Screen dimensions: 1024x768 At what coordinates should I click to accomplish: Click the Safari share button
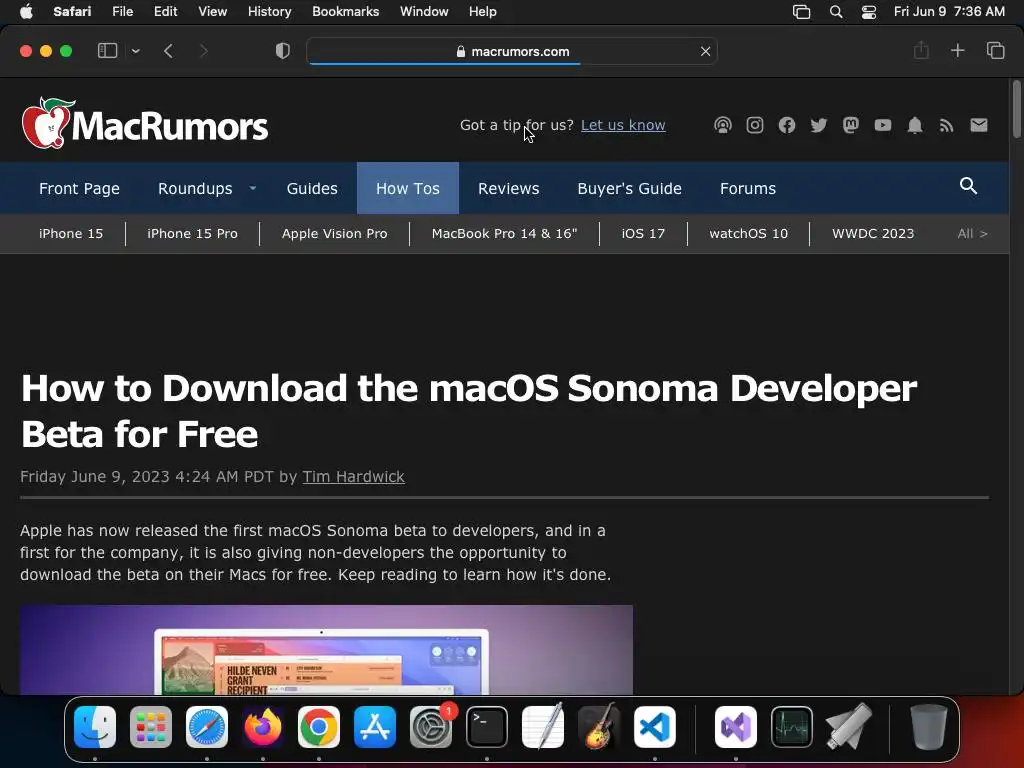[x=921, y=50]
